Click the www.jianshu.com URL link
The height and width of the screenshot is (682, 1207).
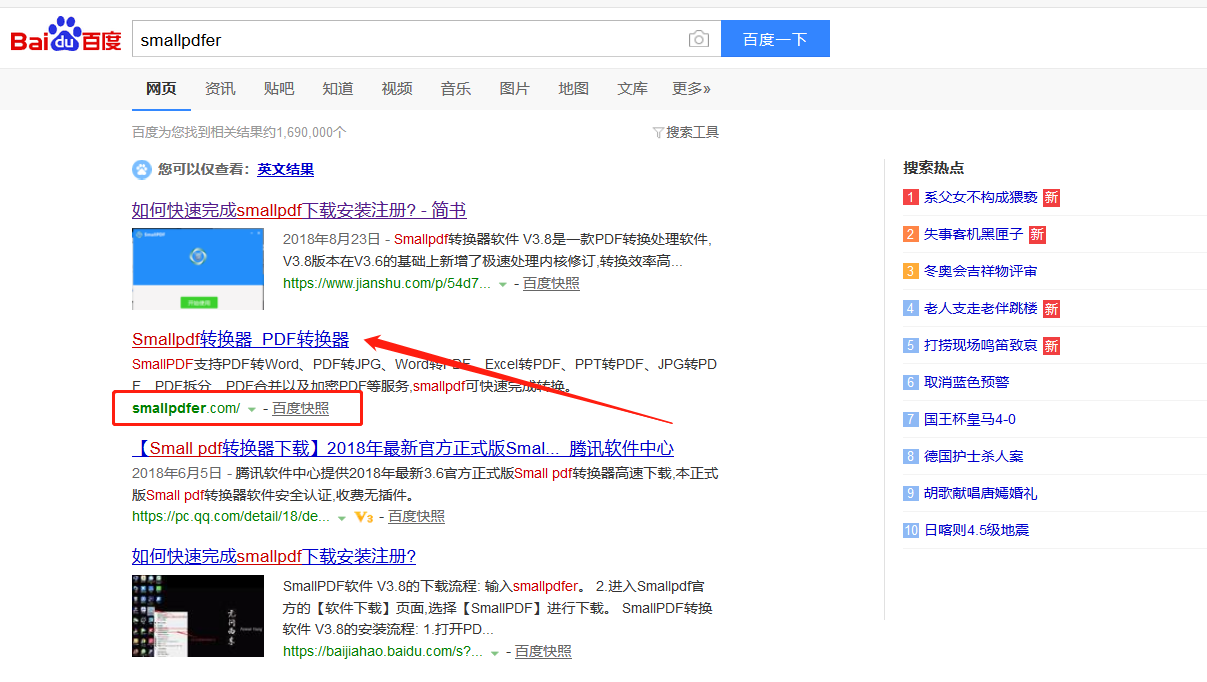click(387, 284)
